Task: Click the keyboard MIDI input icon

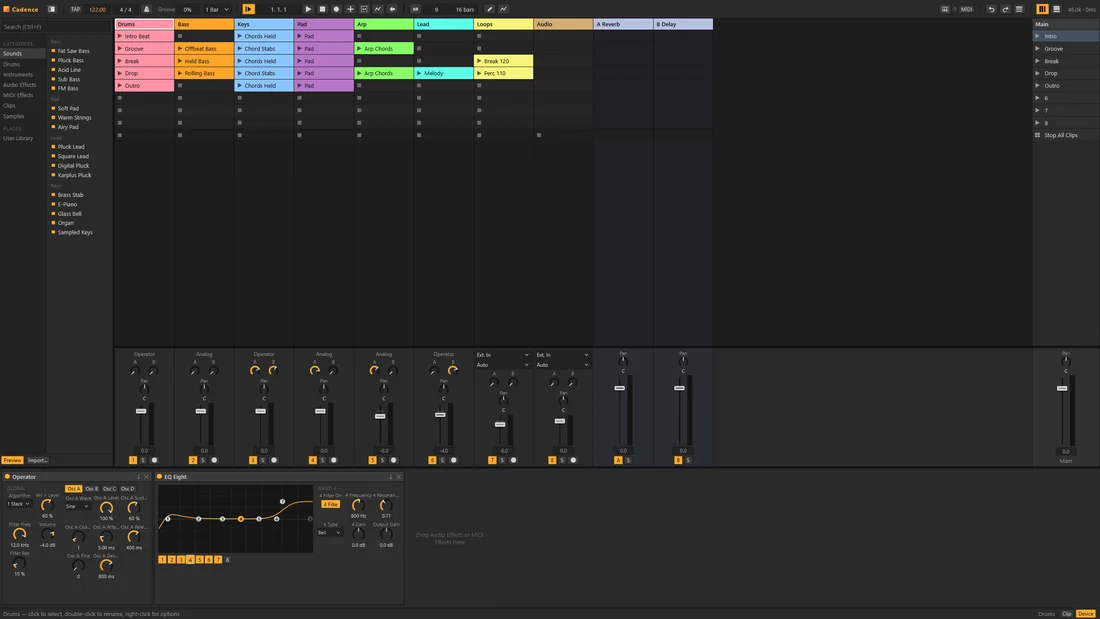Action: point(945,9)
